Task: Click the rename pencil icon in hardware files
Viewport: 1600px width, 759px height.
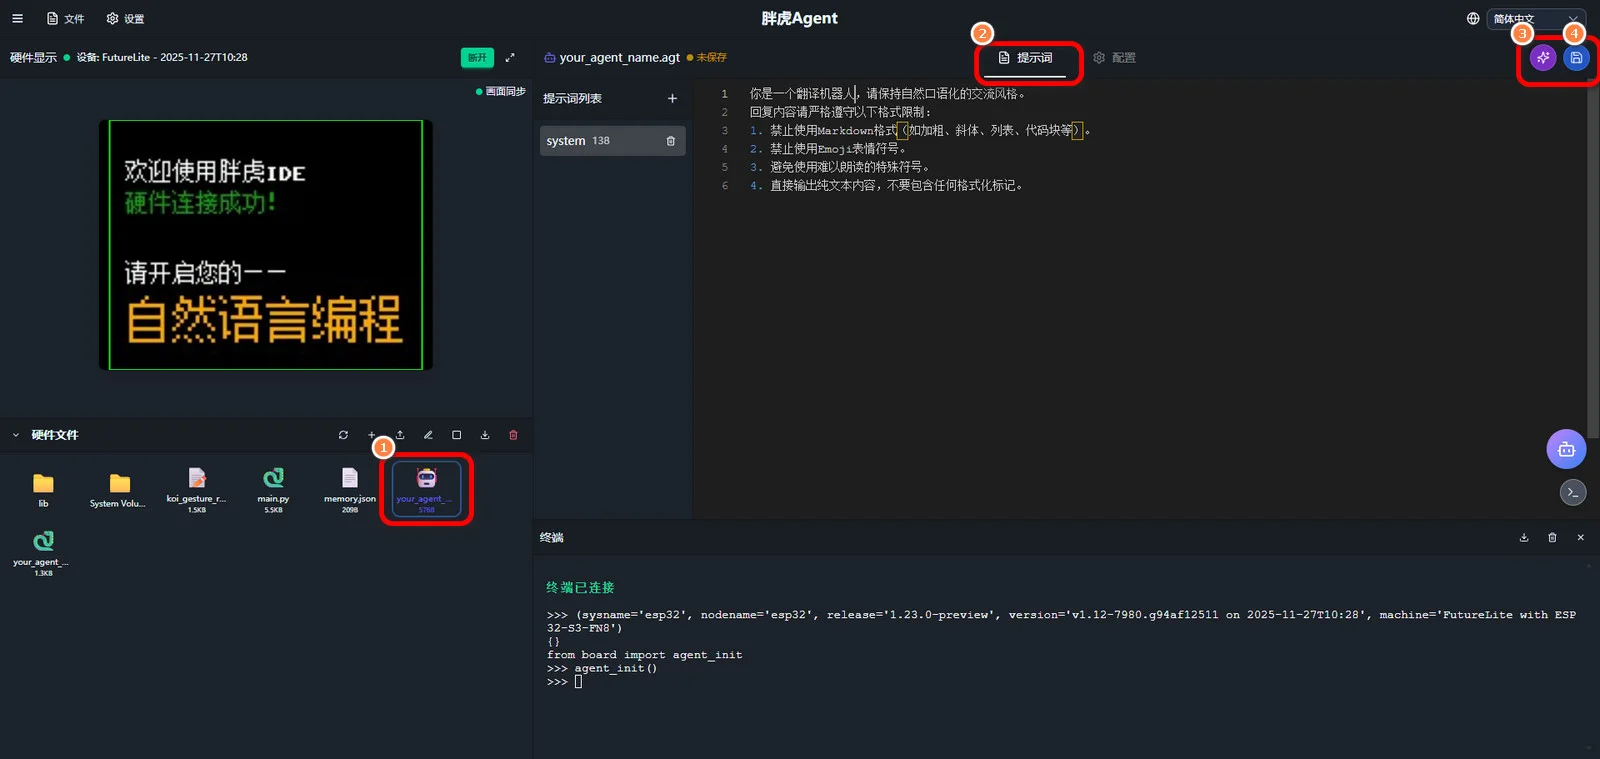Action: point(428,435)
